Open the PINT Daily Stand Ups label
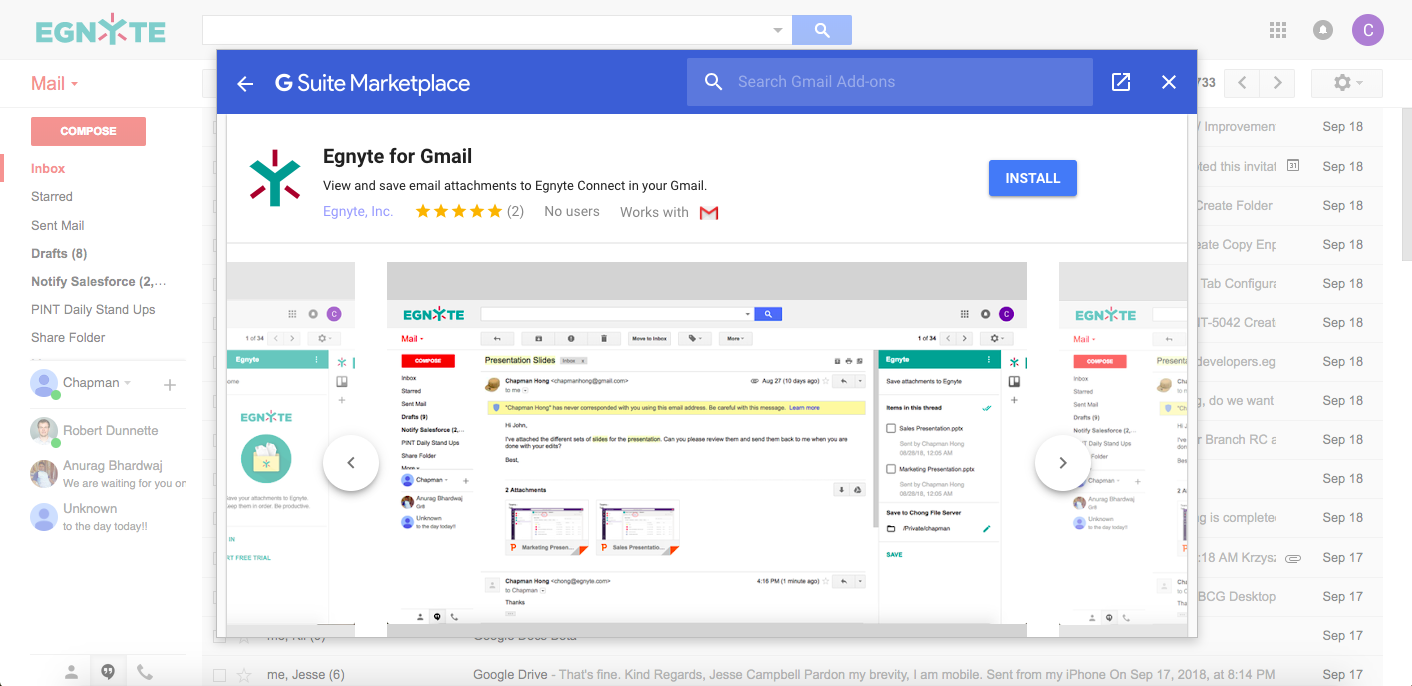The image size is (1412, 686). click(x=93, y=309)
